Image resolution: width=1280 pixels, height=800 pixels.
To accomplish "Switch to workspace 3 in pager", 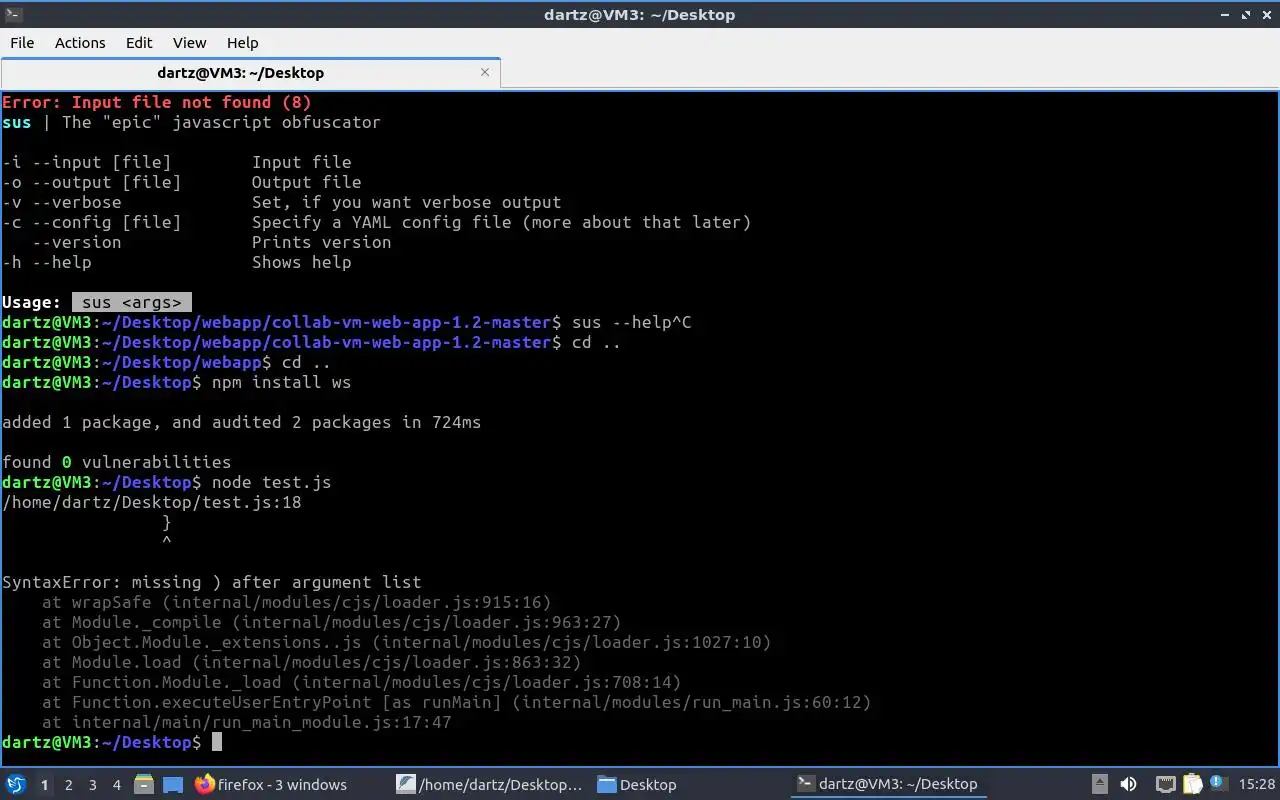I will pyautogui.click(x=93, y=785).
